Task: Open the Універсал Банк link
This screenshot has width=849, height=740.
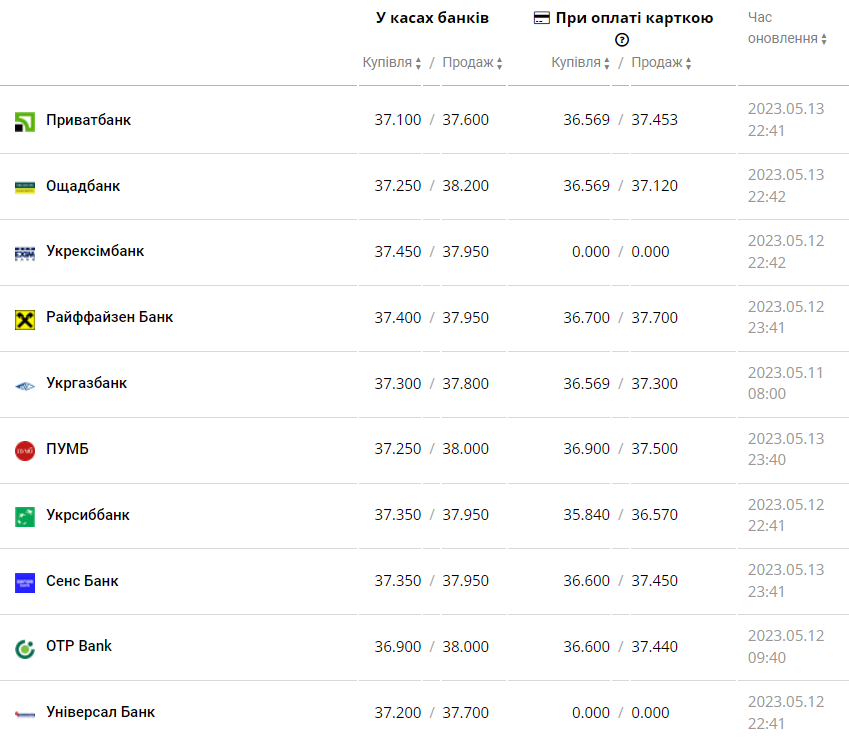Action: pyautogui.click(x=100, y=712)
